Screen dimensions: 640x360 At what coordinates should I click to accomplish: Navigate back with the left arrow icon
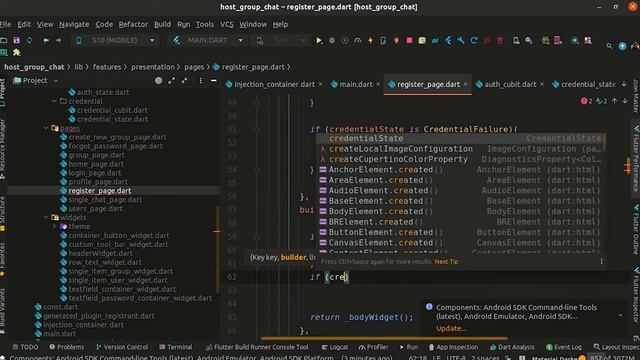(46, 40)
